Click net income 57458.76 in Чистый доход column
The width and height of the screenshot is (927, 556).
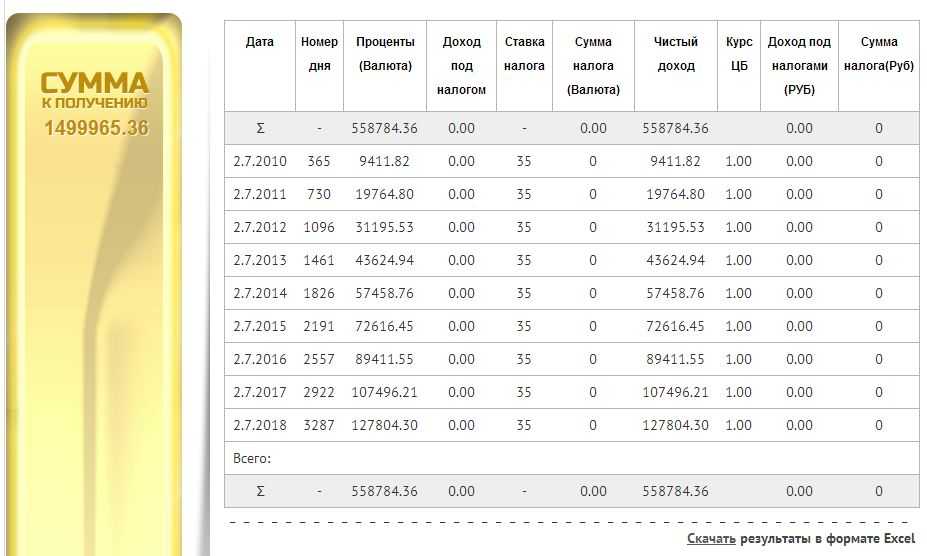click(x=675, y=293)
